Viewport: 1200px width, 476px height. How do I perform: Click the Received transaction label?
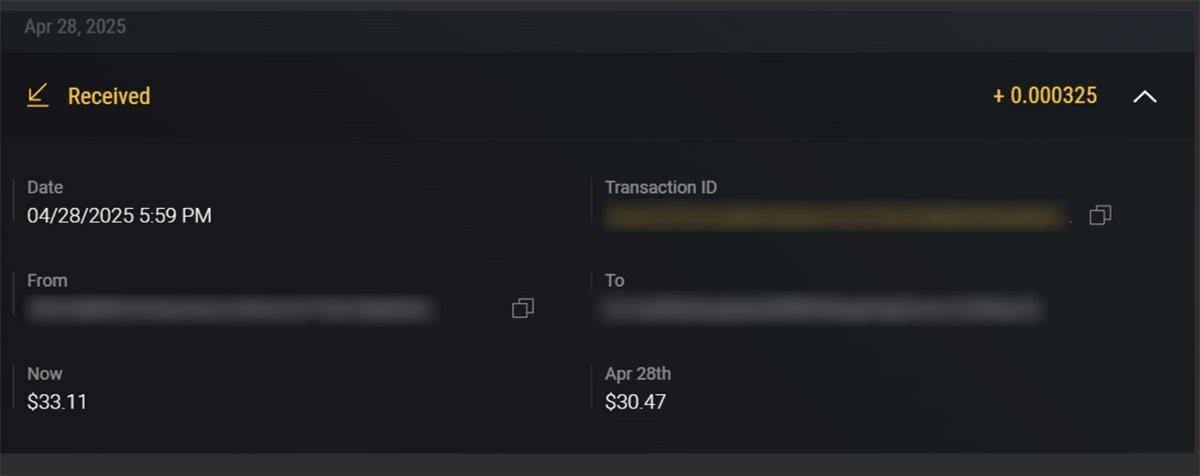coord(109,96)
